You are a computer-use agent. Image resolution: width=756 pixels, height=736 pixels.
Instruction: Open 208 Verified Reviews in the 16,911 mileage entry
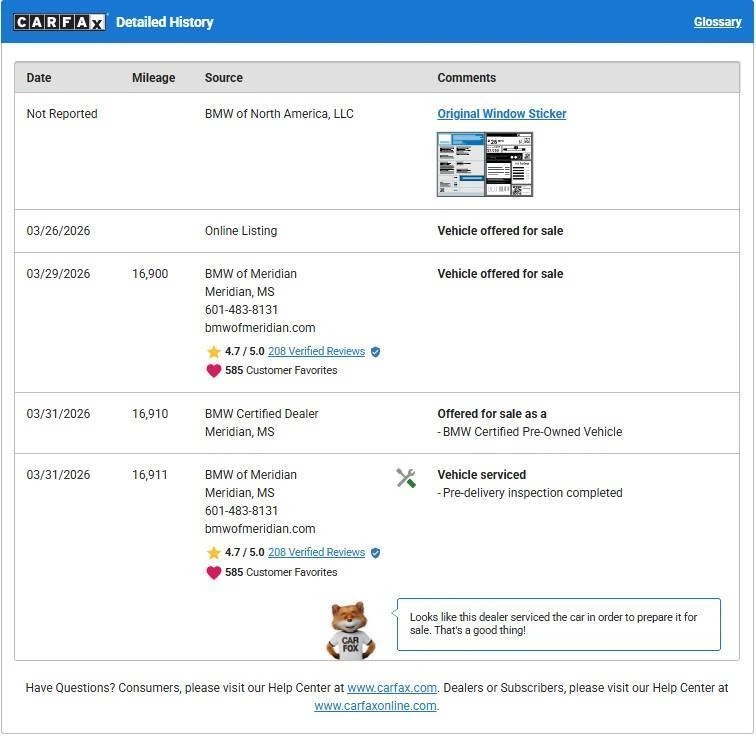click(x=316, y=553)
